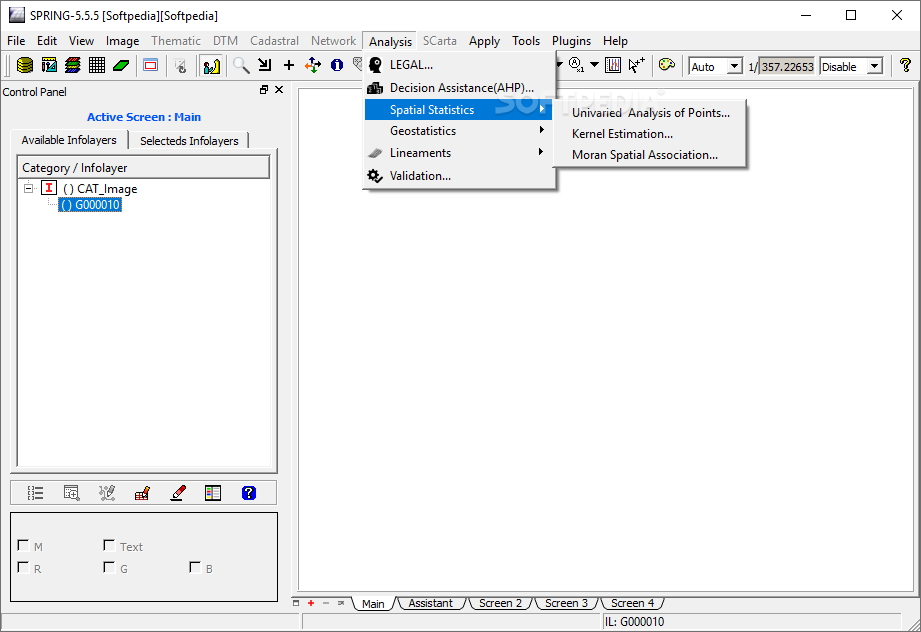
Task: Float the Control Panel with undock icon
Action: tap(264, 90)
